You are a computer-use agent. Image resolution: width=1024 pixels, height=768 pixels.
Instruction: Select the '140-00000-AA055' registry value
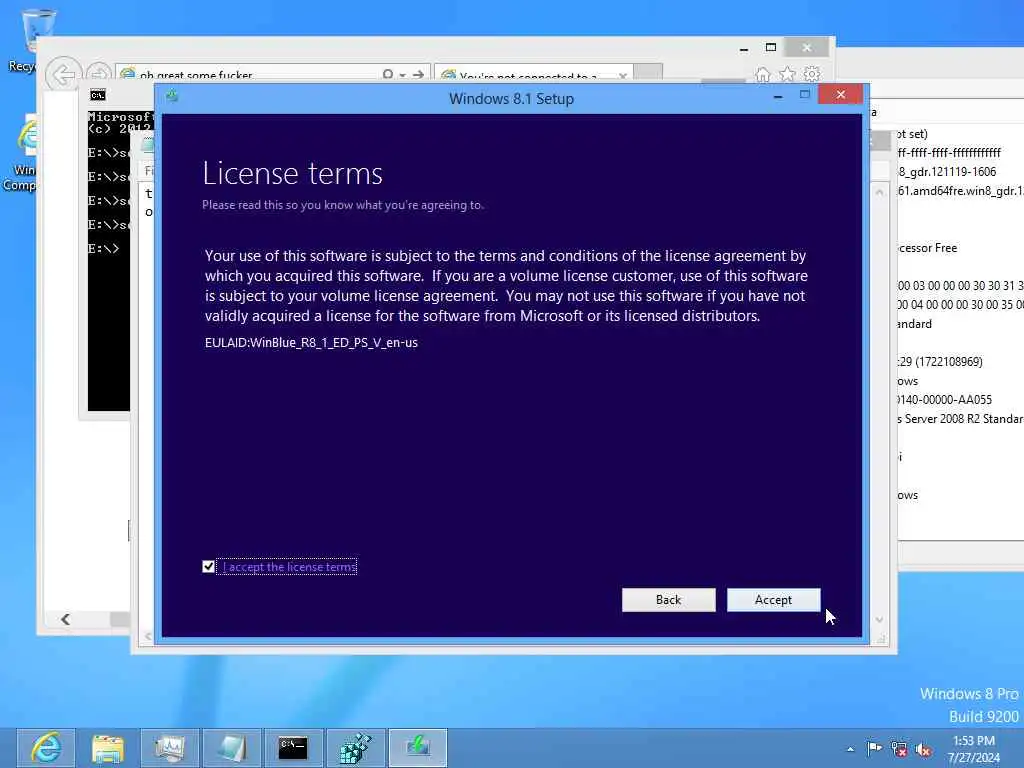944,399
